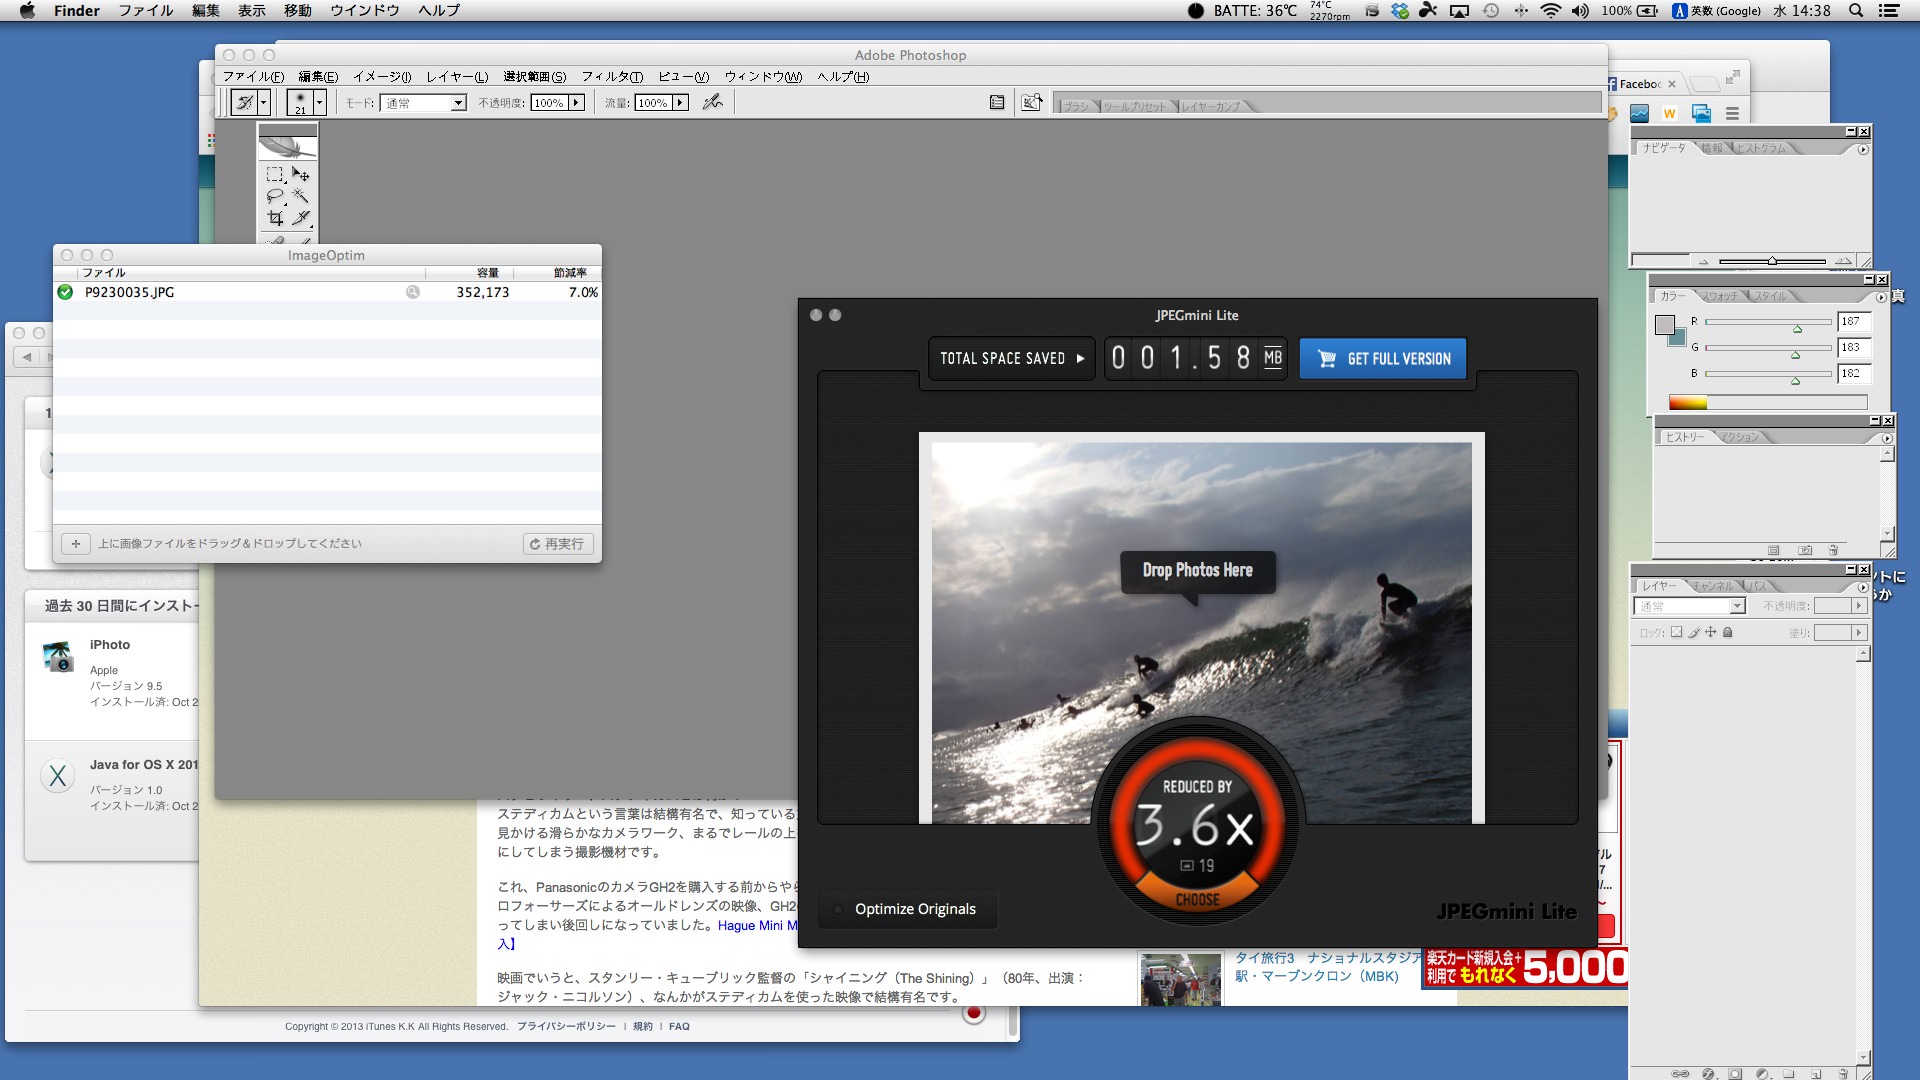Click the Wi-Fi icon in the menu bar
The width and height of the screenshot is (1920, 1080).
[1551, 11]
